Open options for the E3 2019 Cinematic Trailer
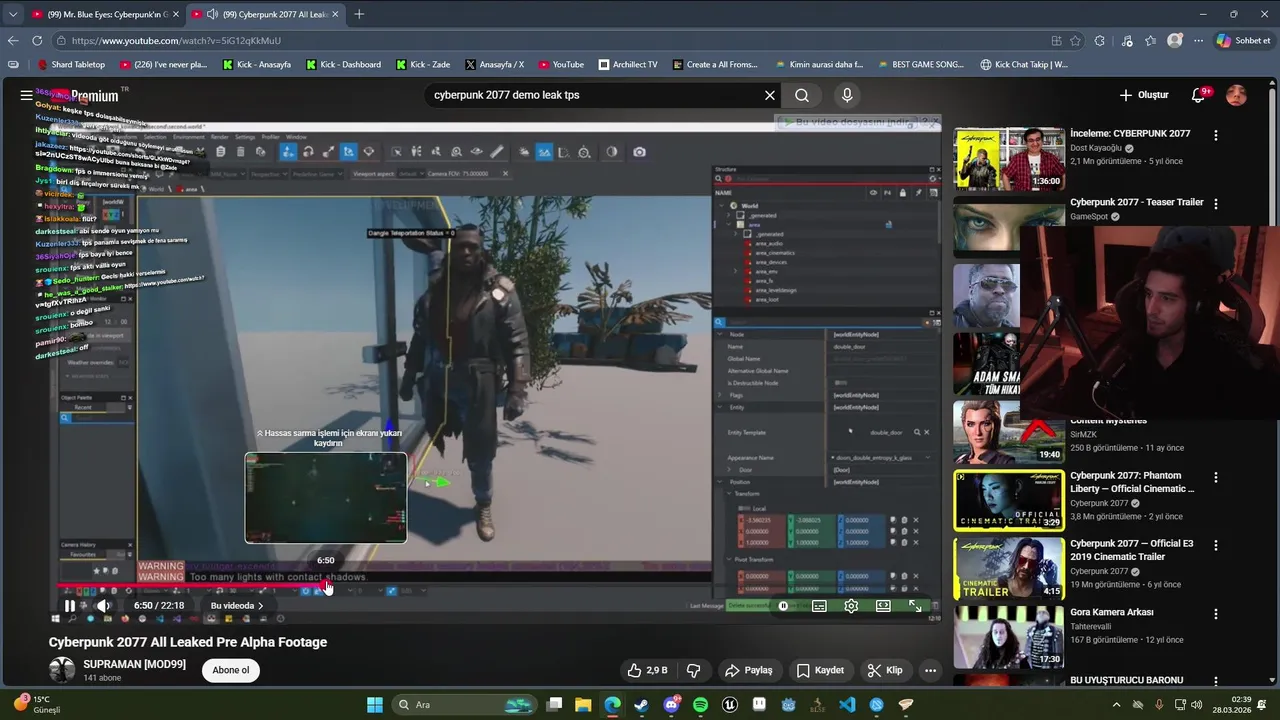Viewport: 1280px width, 720px height. tap(1216, 547)
